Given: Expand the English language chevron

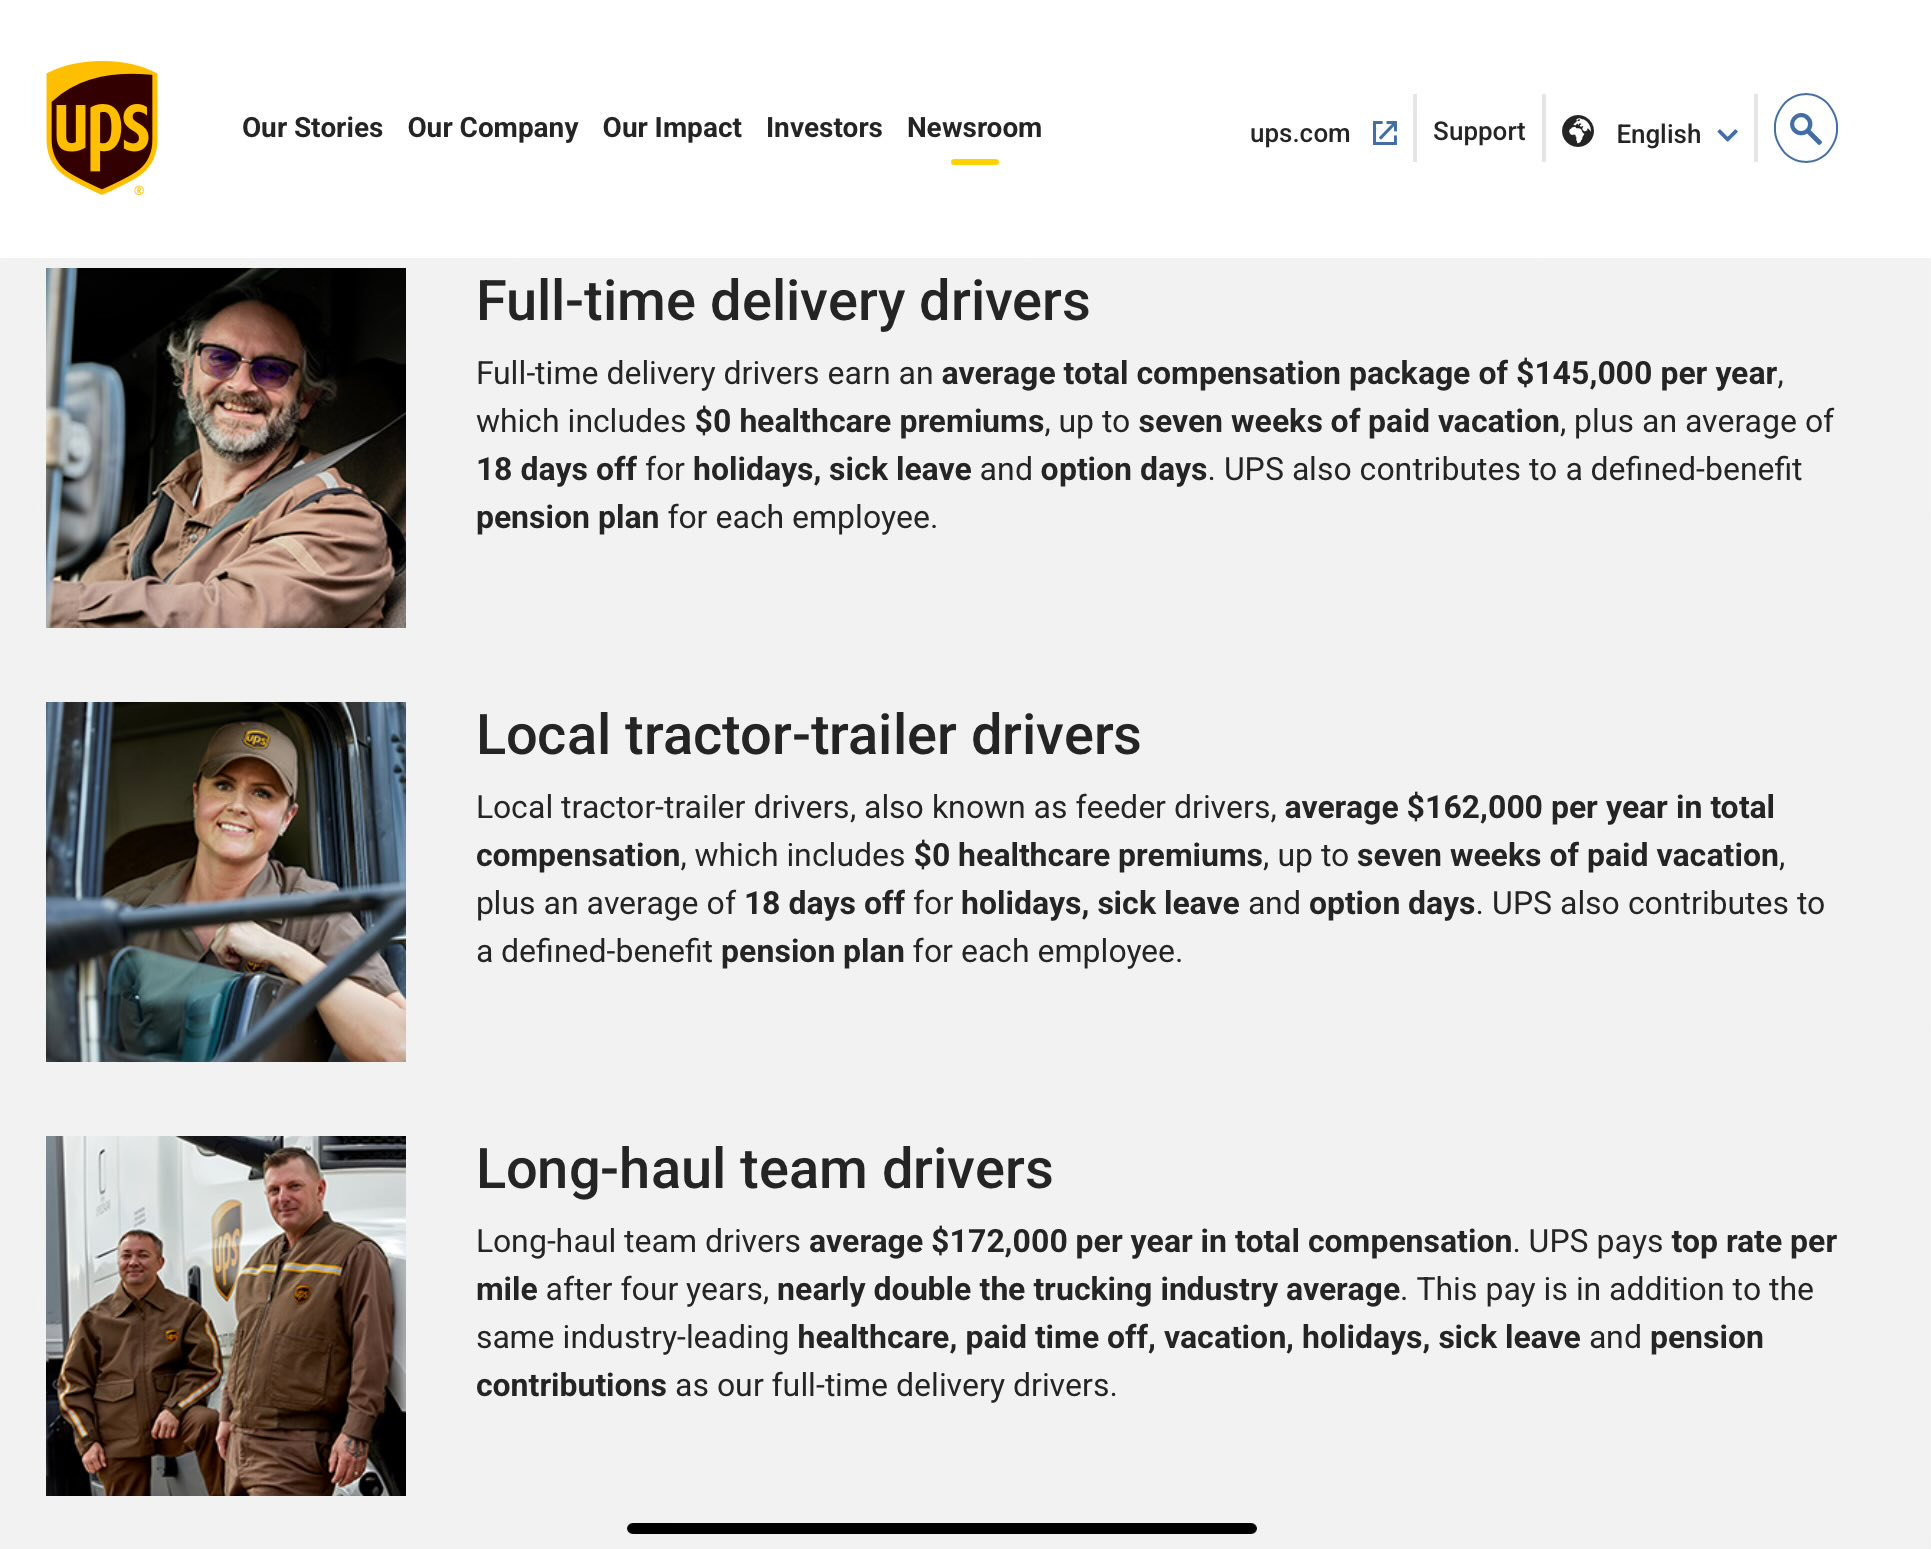Looking at the screenshot, I should (x=1727, y=135).
